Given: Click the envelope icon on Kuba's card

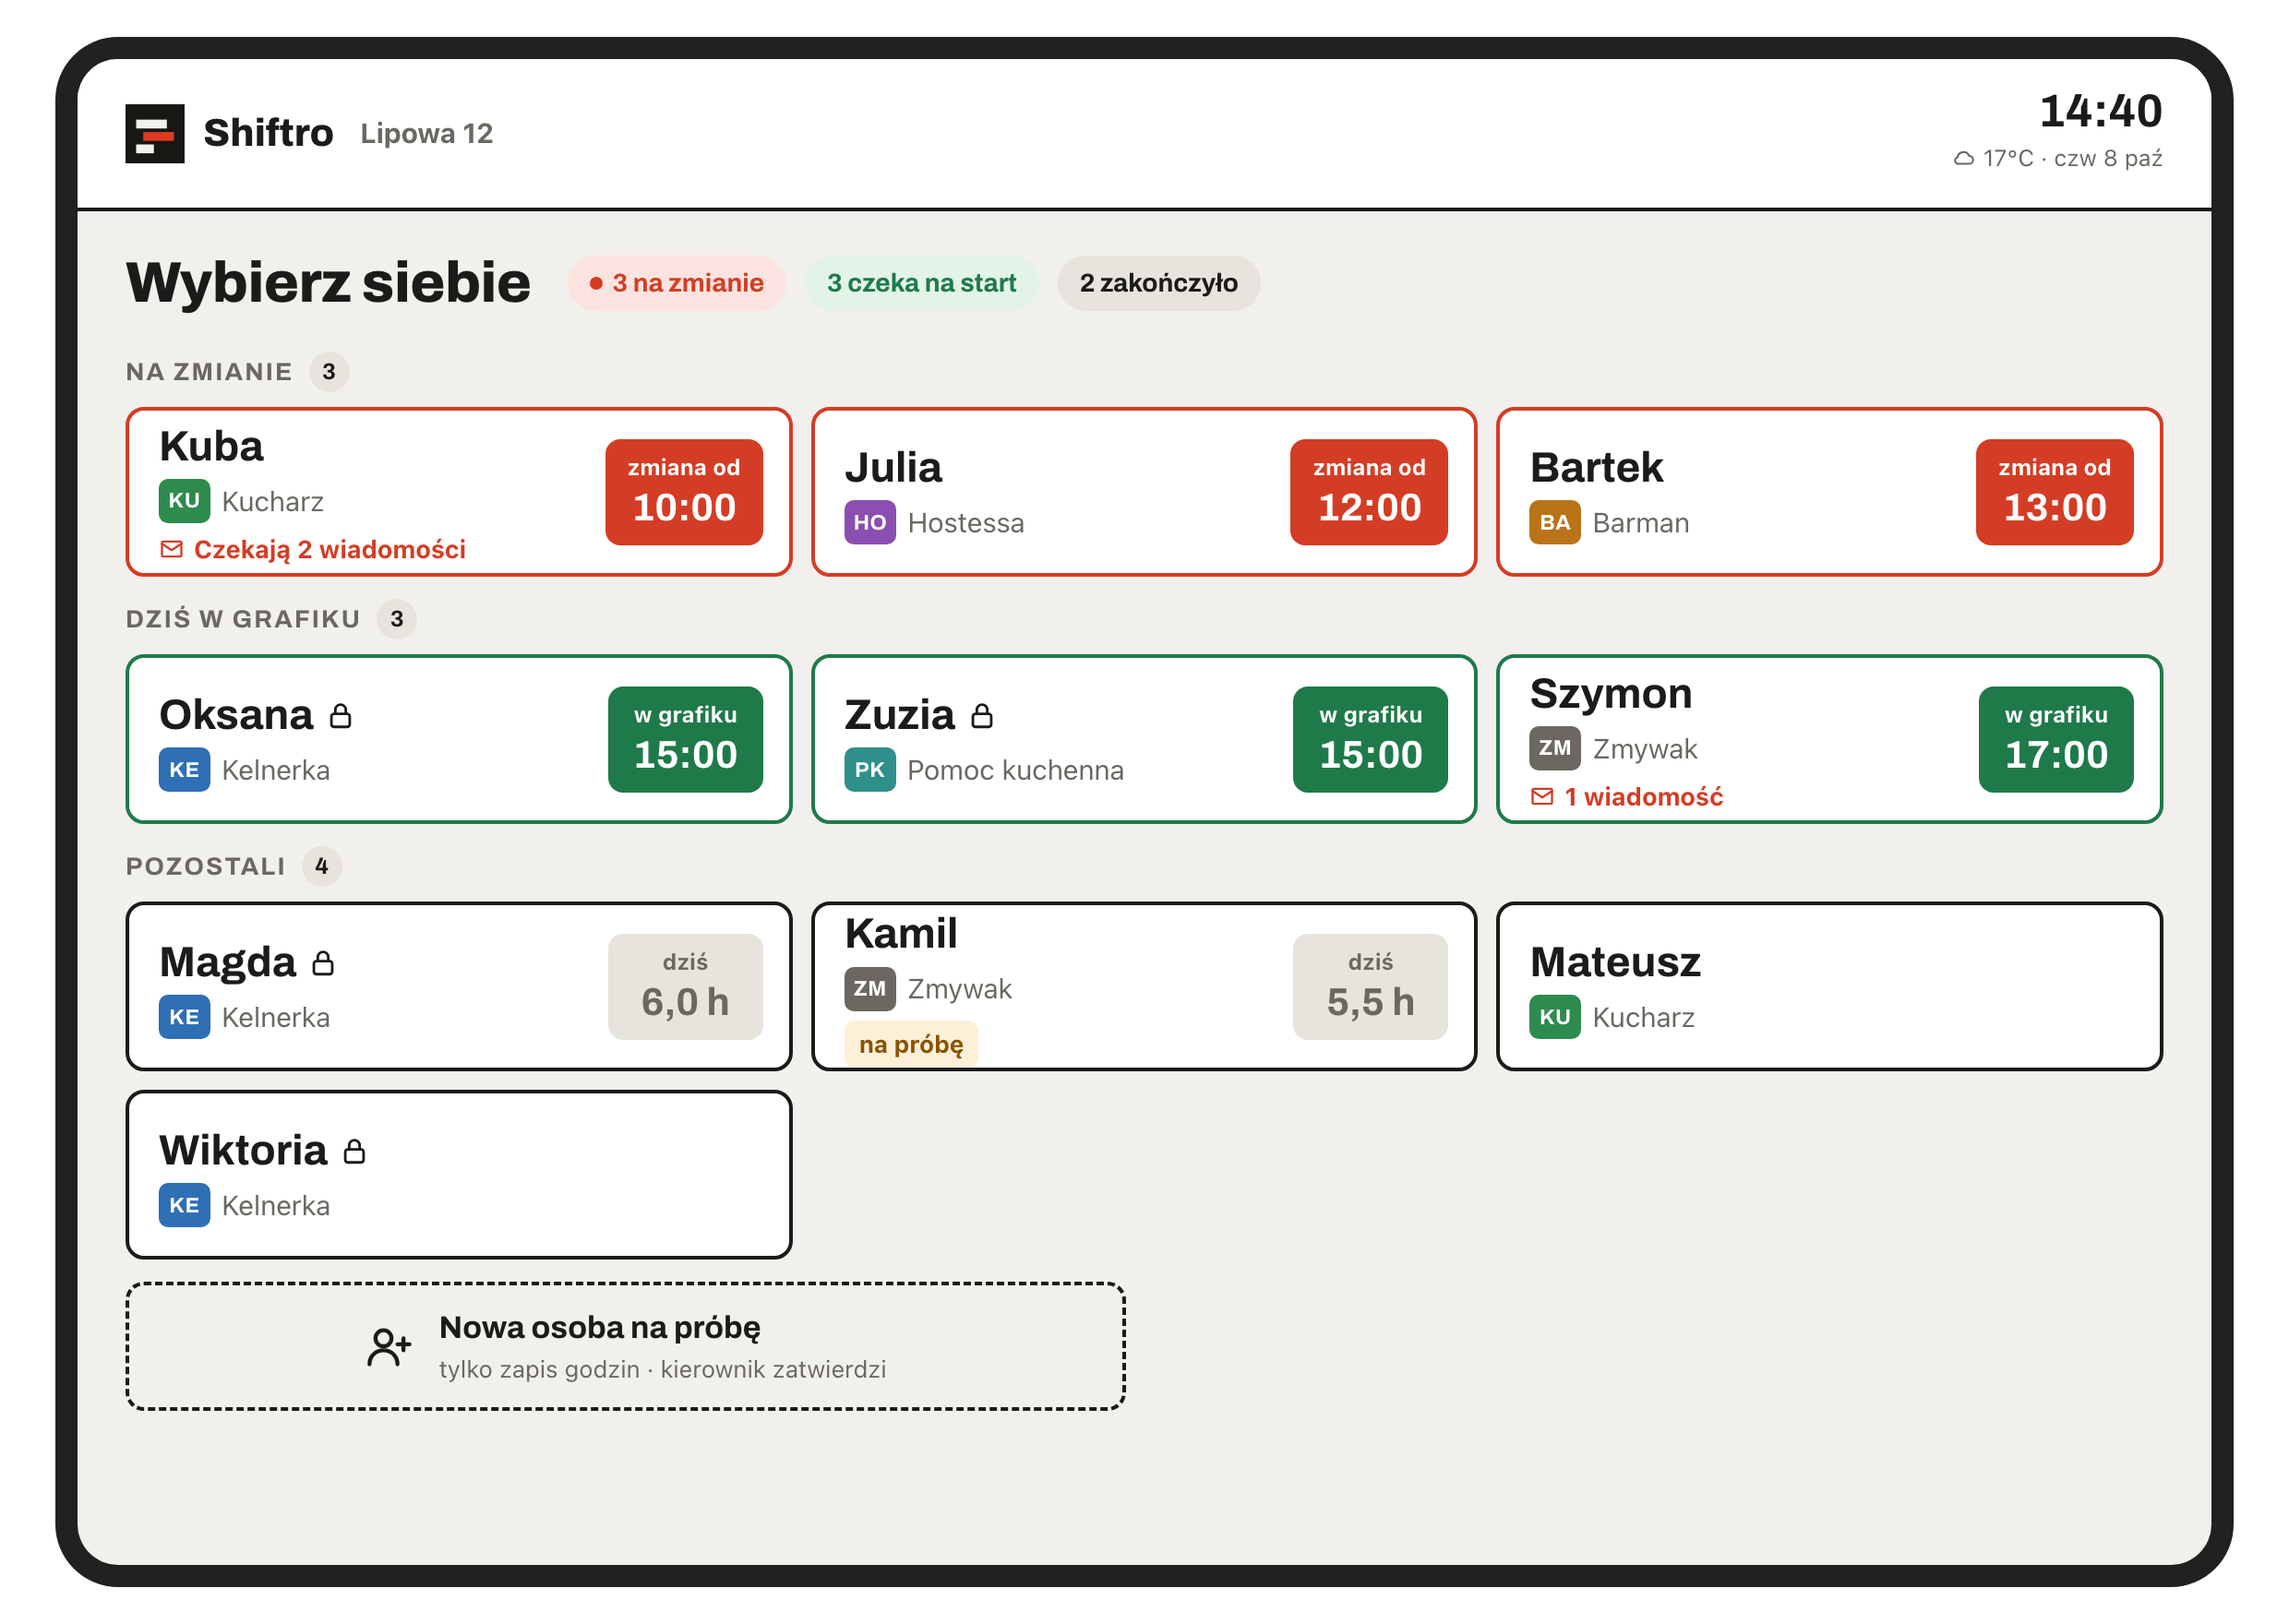Looking at the screenshot, I should click(x=171, y=549).
